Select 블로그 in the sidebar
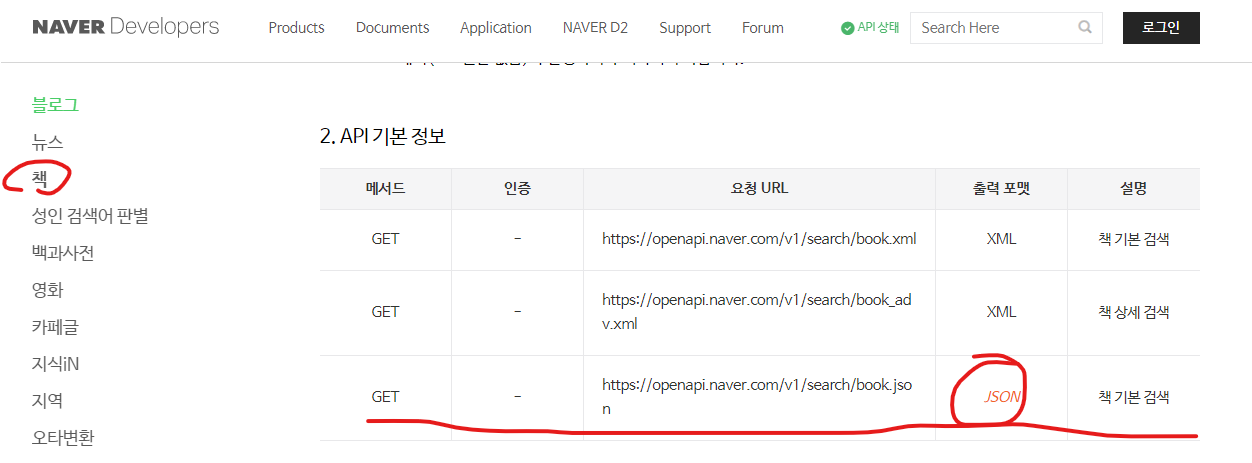The image size is (1252, 463). coord(55,105)
